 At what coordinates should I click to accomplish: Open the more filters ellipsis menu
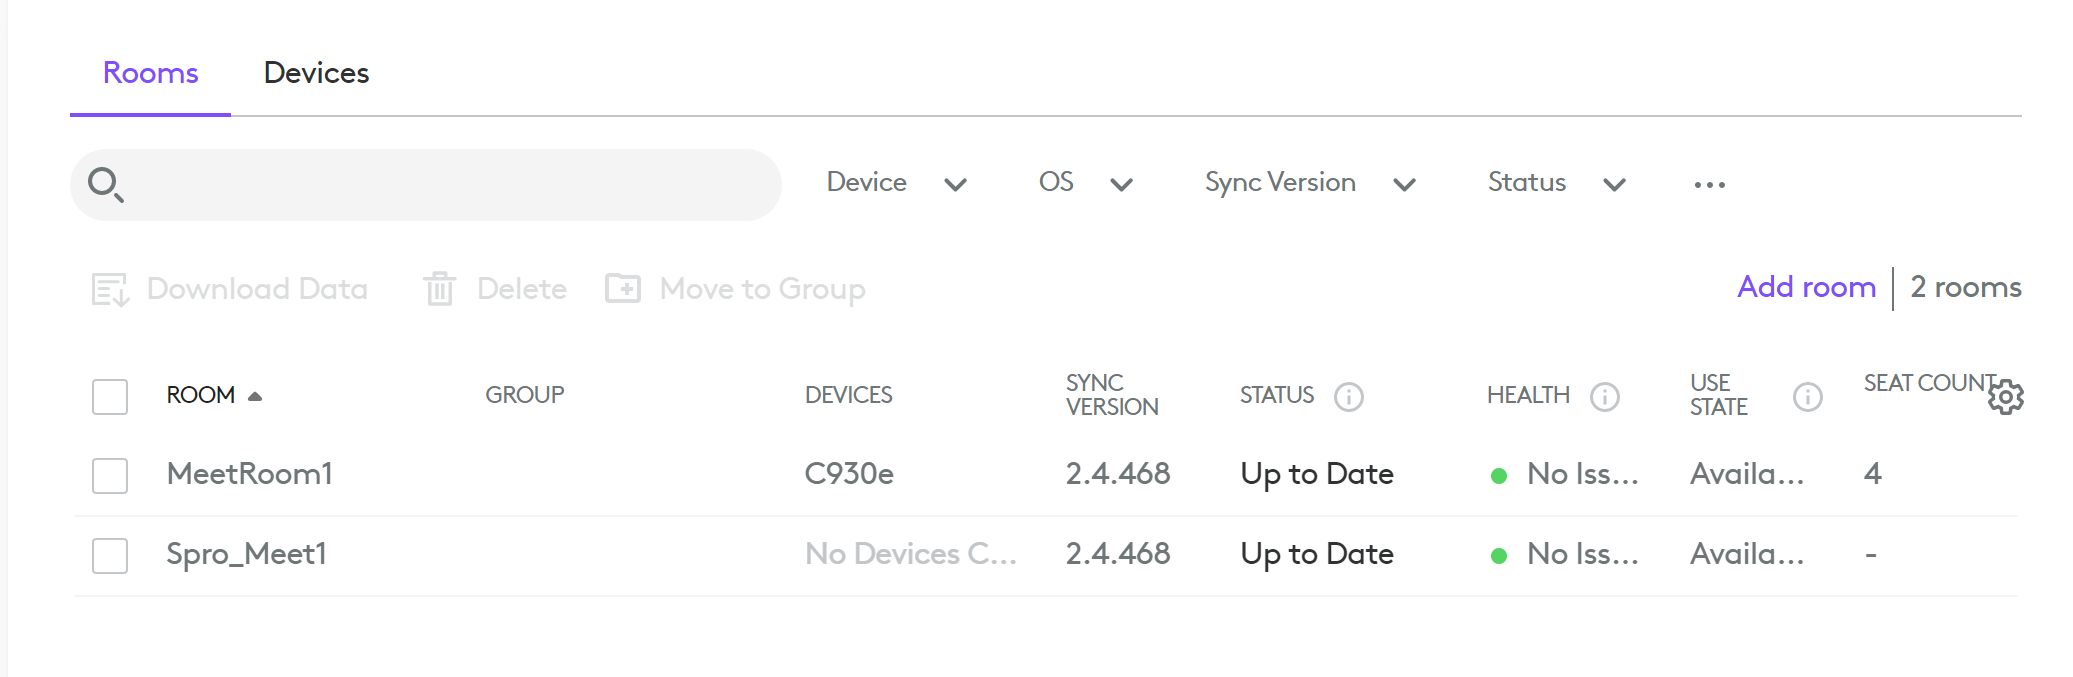coord(1709,185)
